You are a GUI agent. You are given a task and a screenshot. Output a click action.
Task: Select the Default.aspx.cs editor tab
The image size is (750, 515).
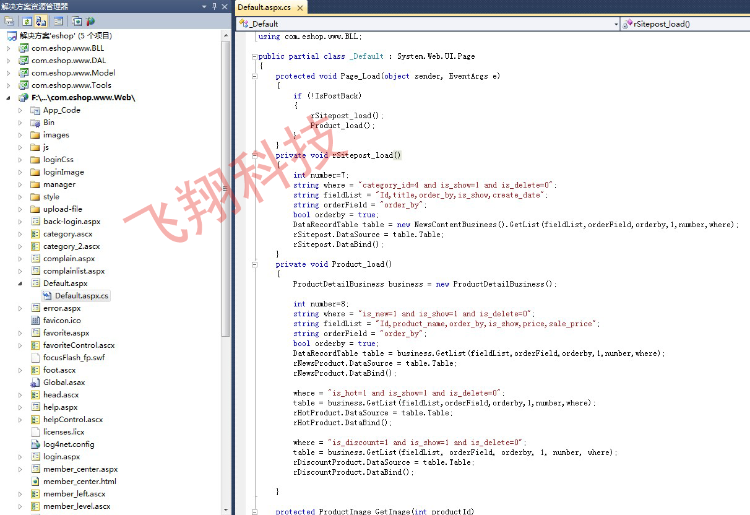click(x=265, y=7)
